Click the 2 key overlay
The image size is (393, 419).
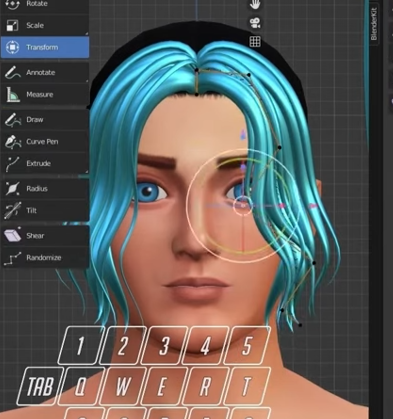122,346
